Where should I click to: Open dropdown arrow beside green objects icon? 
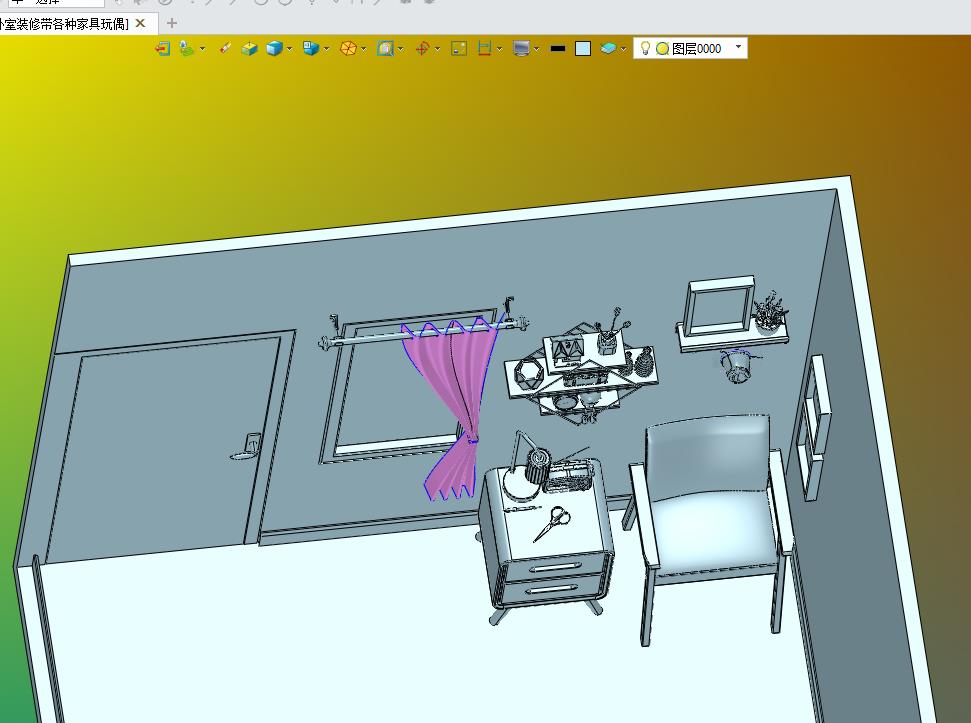click(202, 48)
